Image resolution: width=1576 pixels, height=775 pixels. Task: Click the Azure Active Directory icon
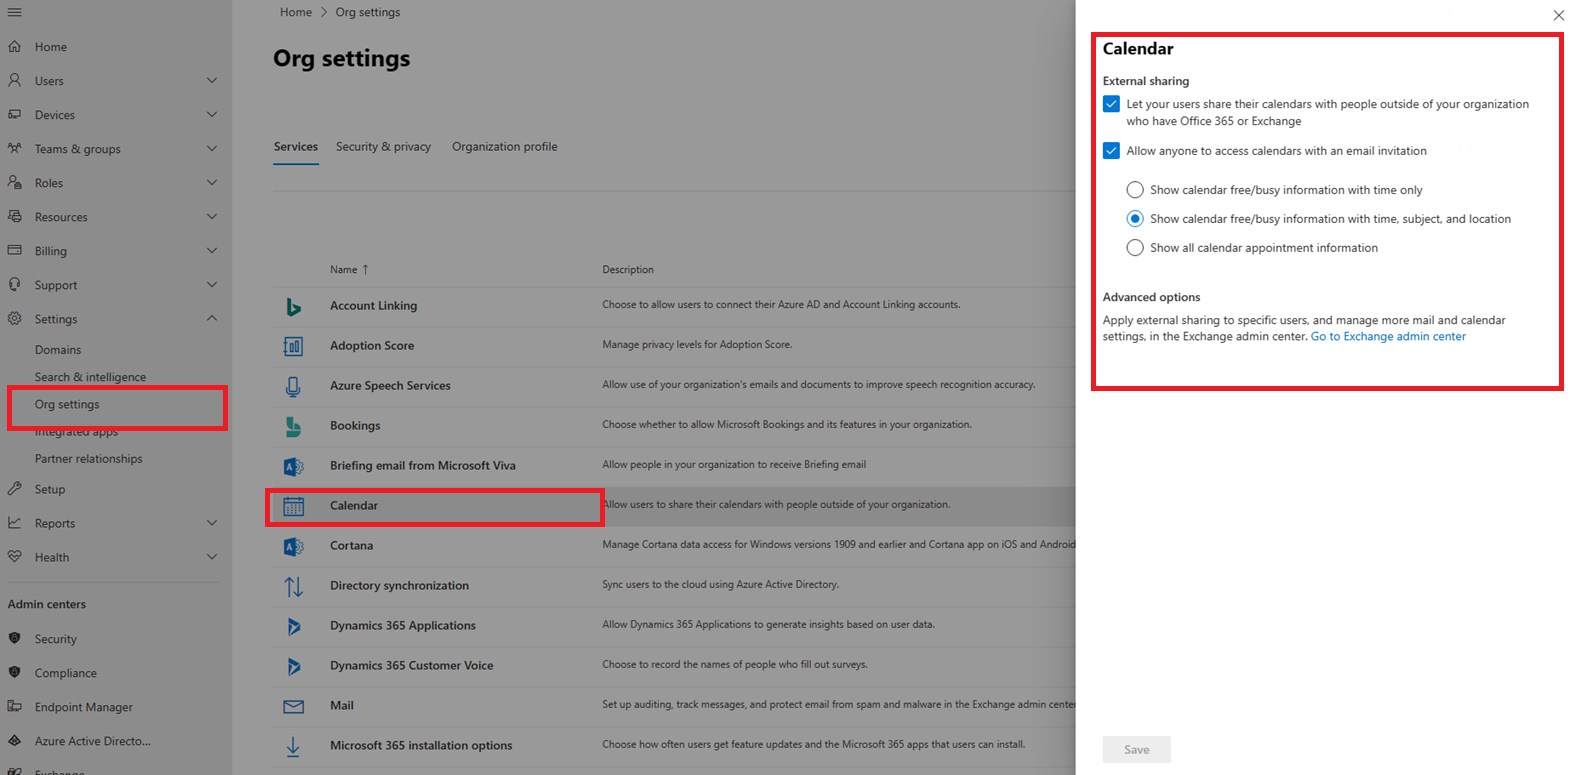point(14,740)
